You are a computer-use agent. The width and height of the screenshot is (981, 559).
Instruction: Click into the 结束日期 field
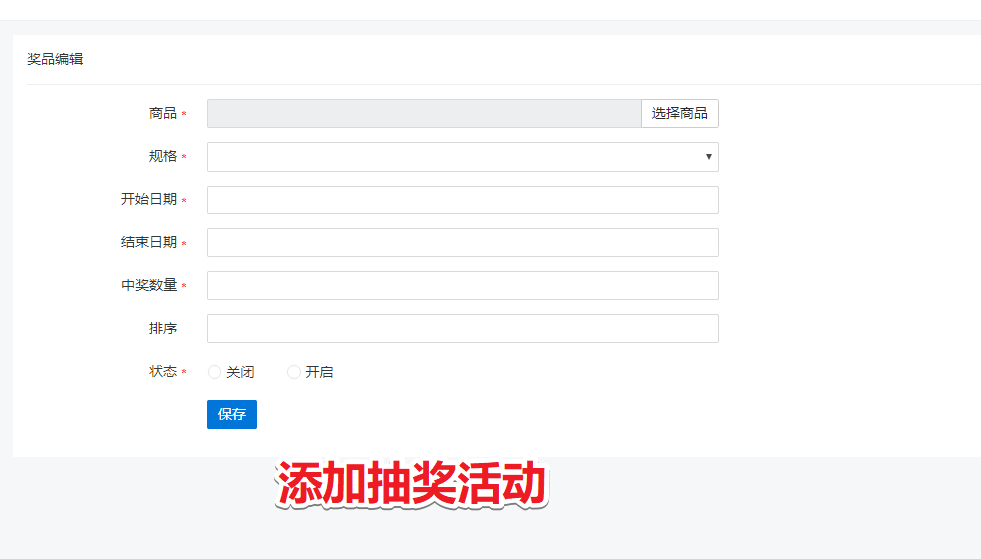[x=462, y=242]
